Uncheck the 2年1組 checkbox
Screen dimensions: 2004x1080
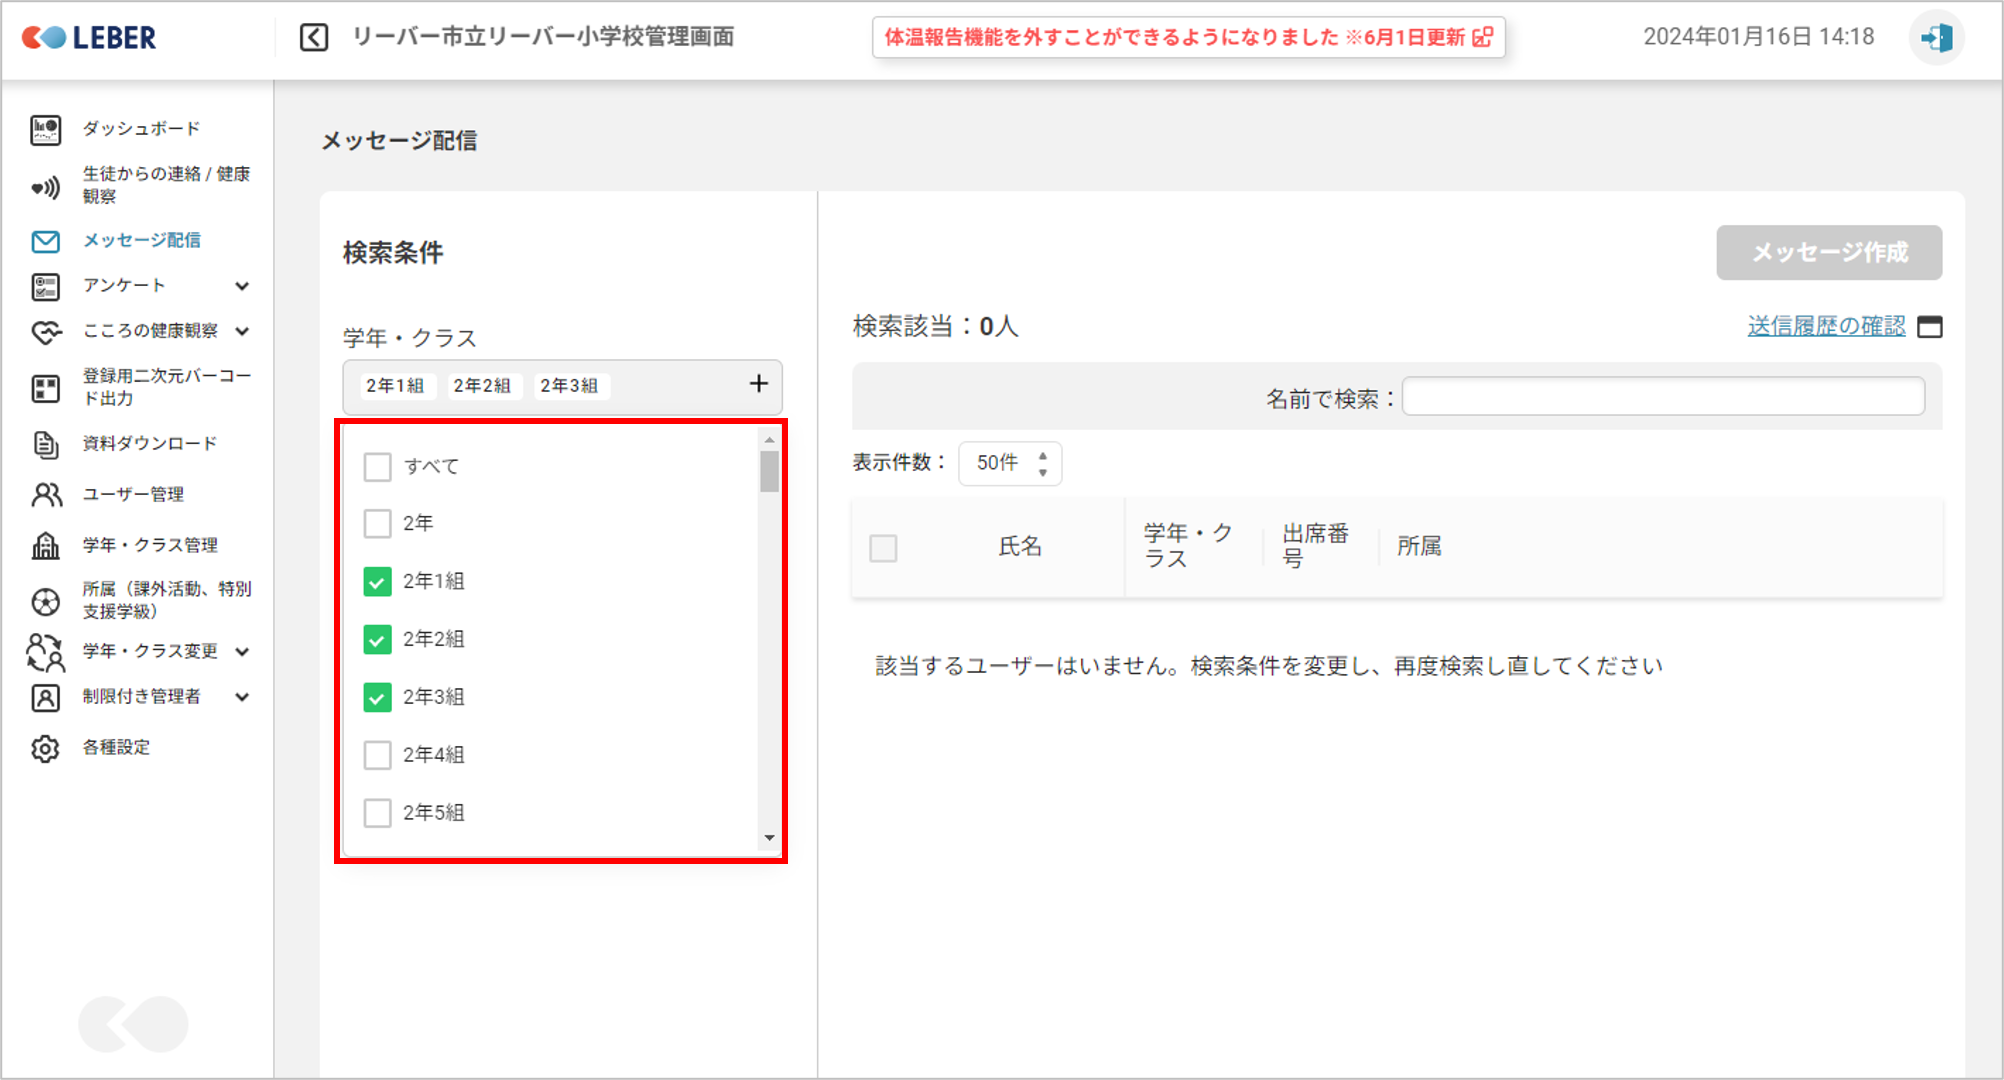(x=377, y=582)
